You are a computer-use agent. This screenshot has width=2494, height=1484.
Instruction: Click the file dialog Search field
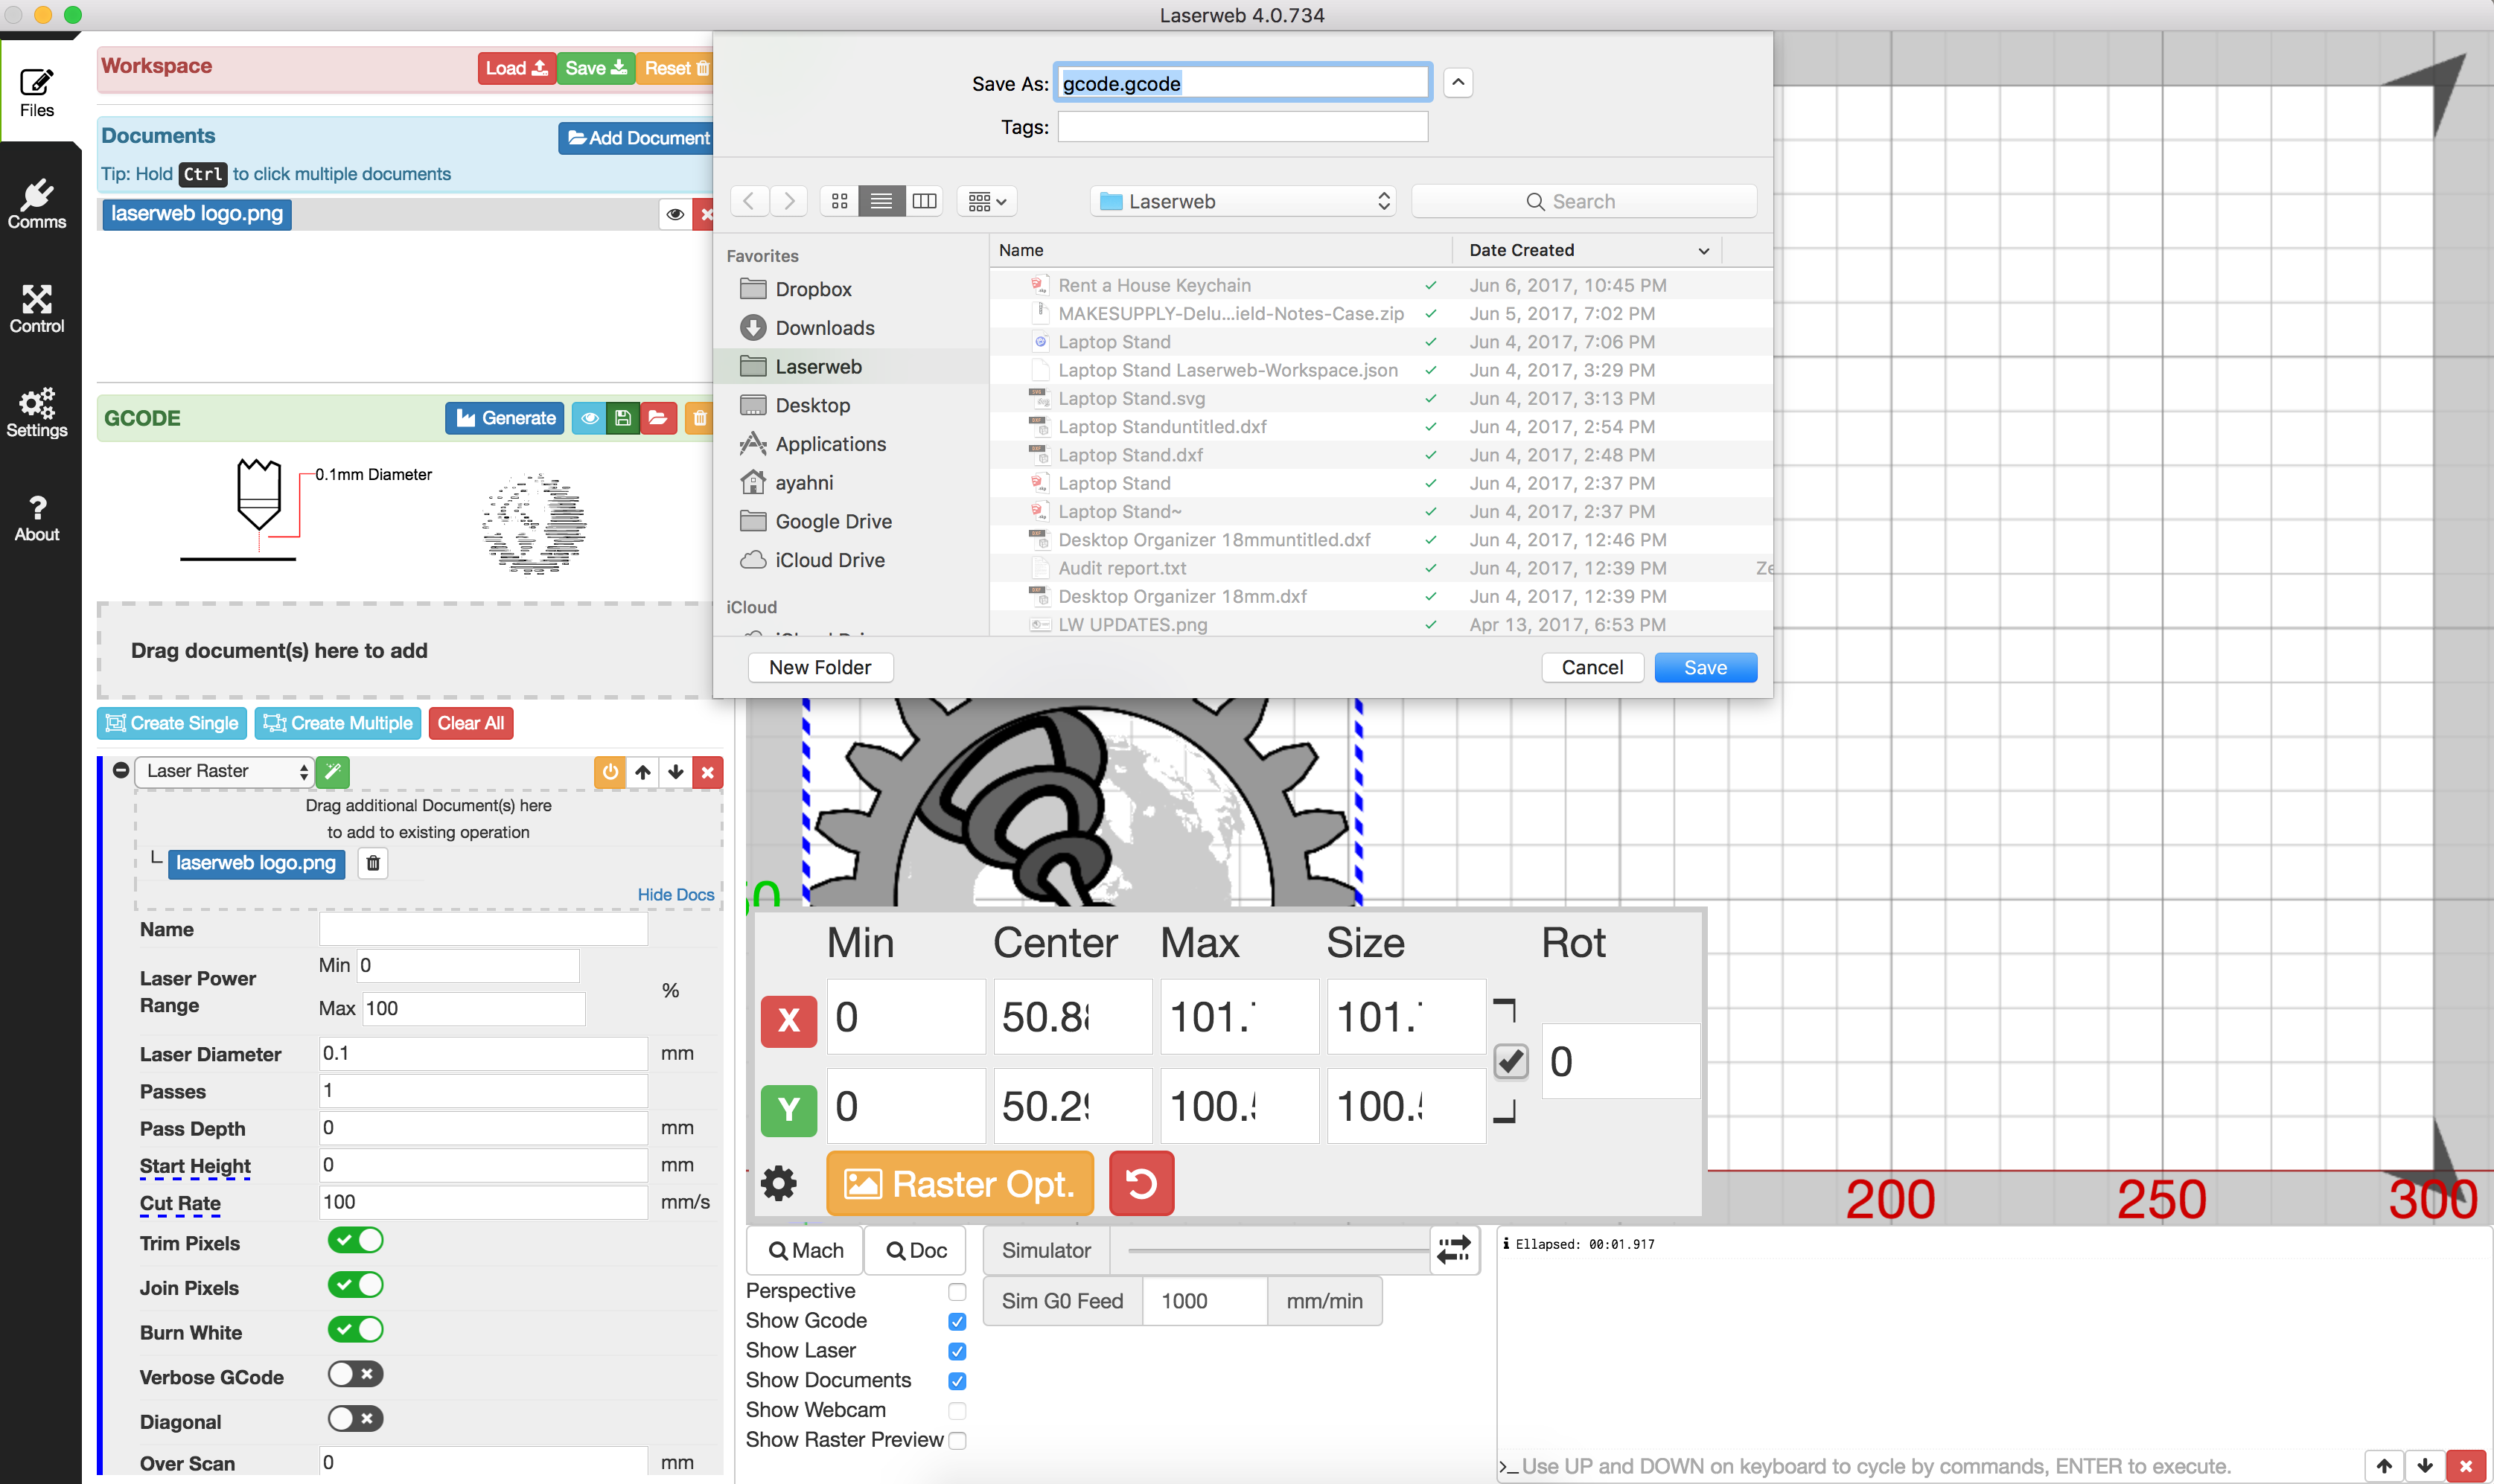1583,201
